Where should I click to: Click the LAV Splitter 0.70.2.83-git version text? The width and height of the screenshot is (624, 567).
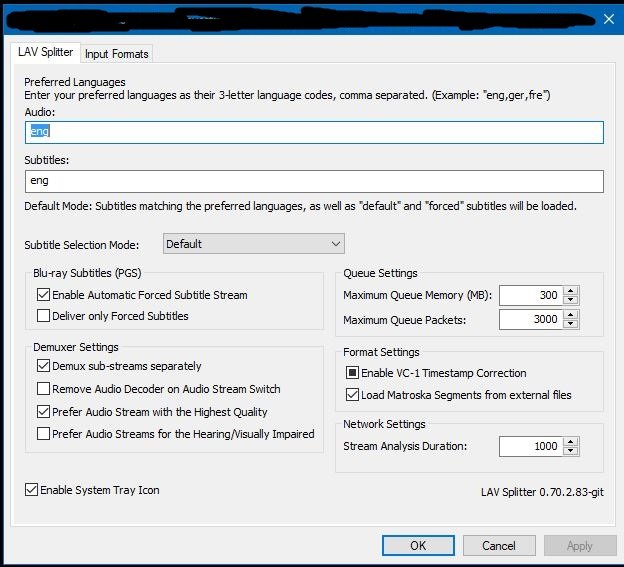tap(542, 492)
